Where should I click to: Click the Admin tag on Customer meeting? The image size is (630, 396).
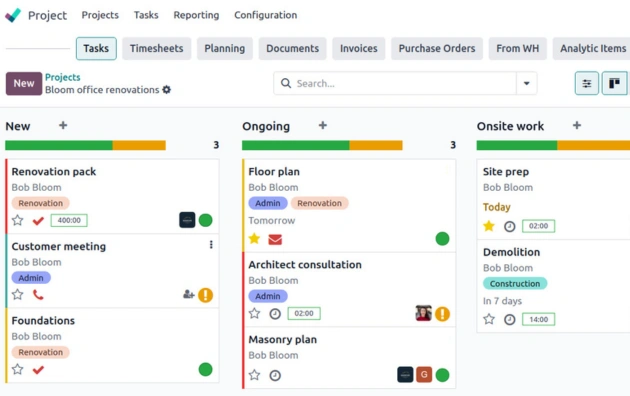[x=31, y=278]
